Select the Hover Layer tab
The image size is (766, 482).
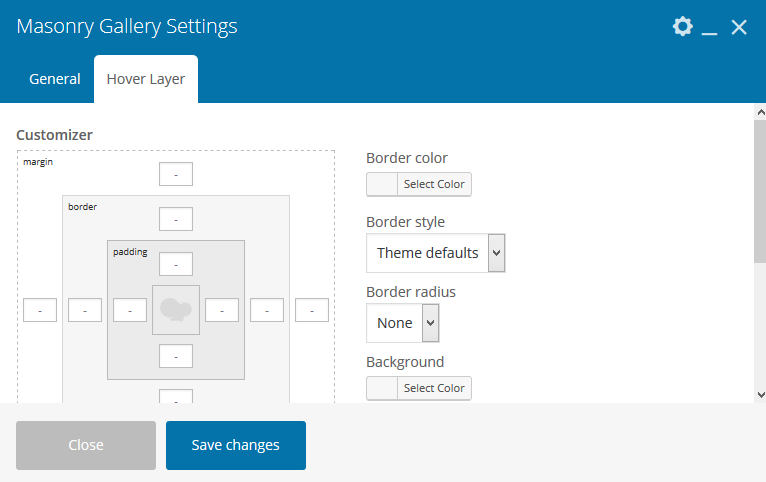click(146, 79)
